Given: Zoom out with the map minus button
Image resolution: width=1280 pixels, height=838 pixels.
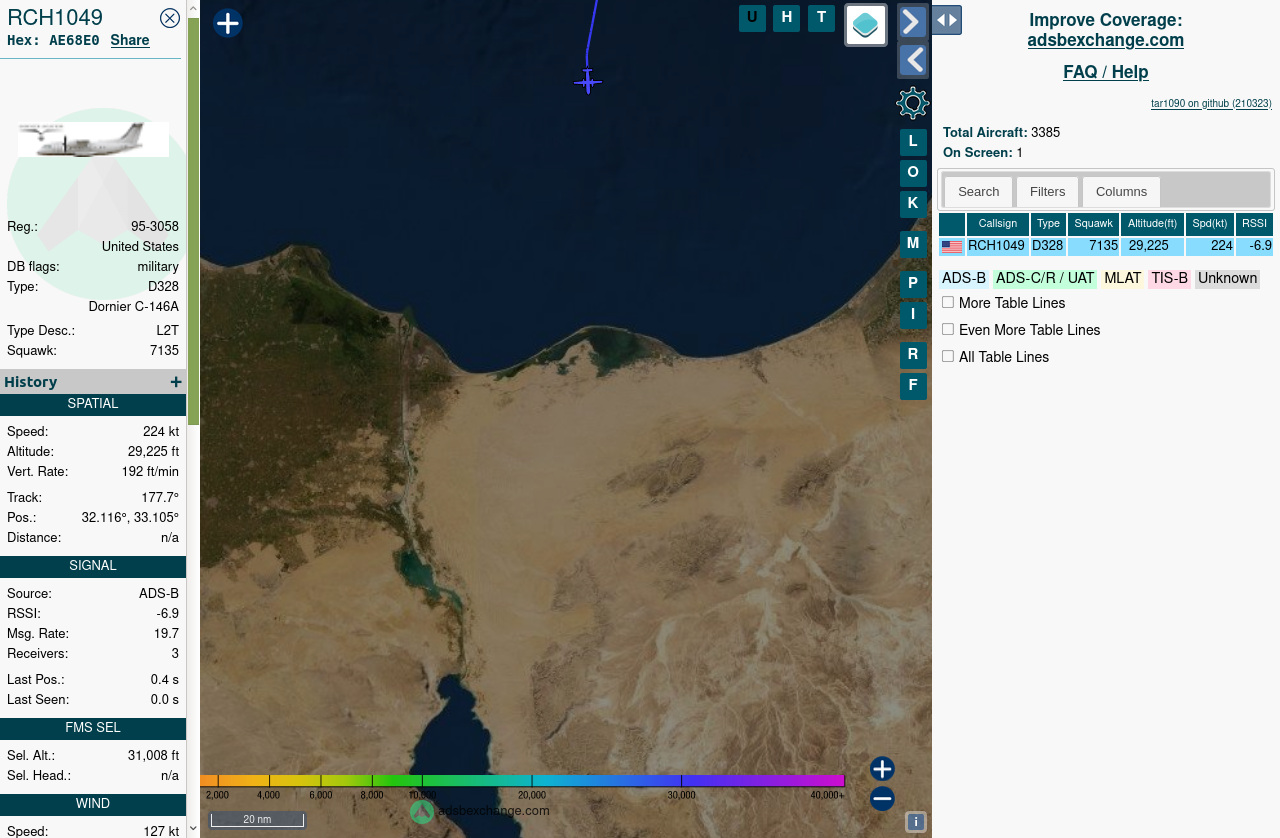Looking at the screenshot, I should (x=882, y=799).
